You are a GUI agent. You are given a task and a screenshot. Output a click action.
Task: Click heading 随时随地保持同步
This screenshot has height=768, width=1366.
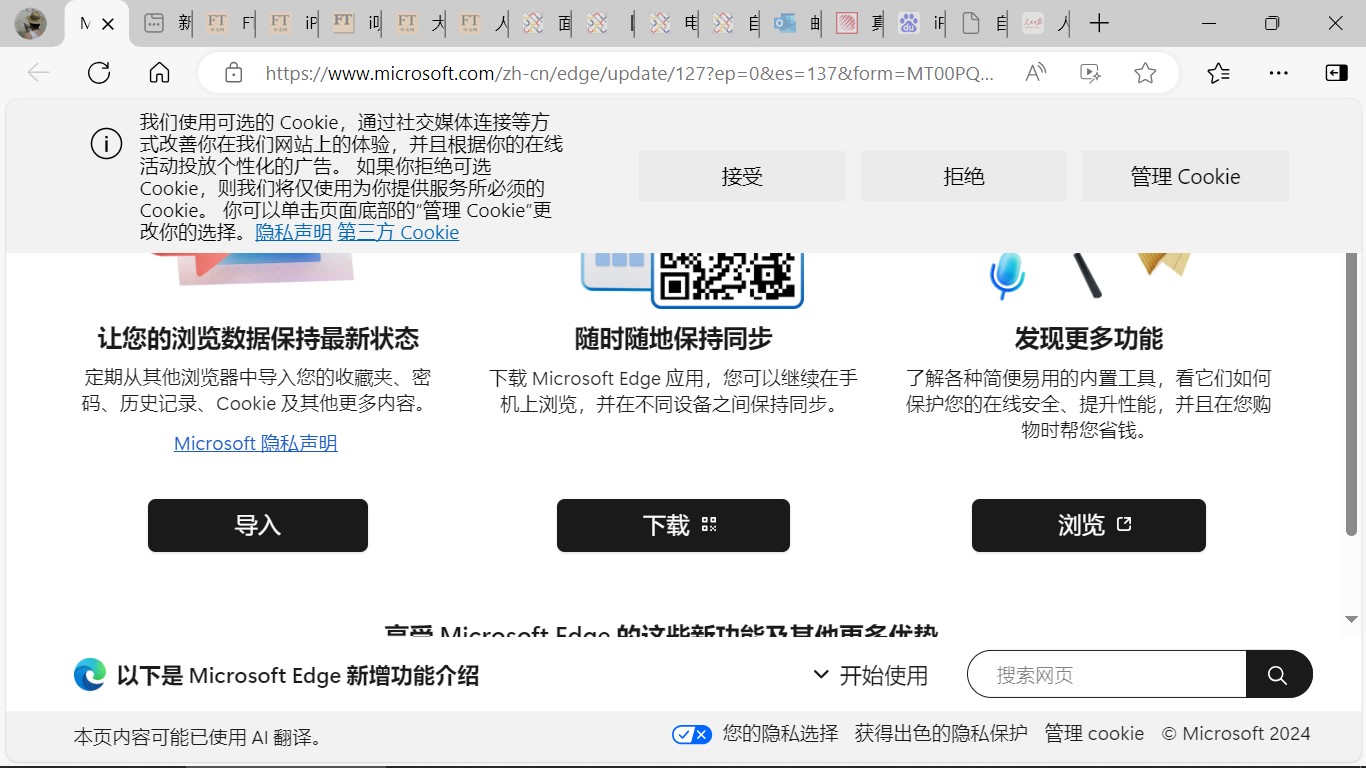tap(673, 338)
